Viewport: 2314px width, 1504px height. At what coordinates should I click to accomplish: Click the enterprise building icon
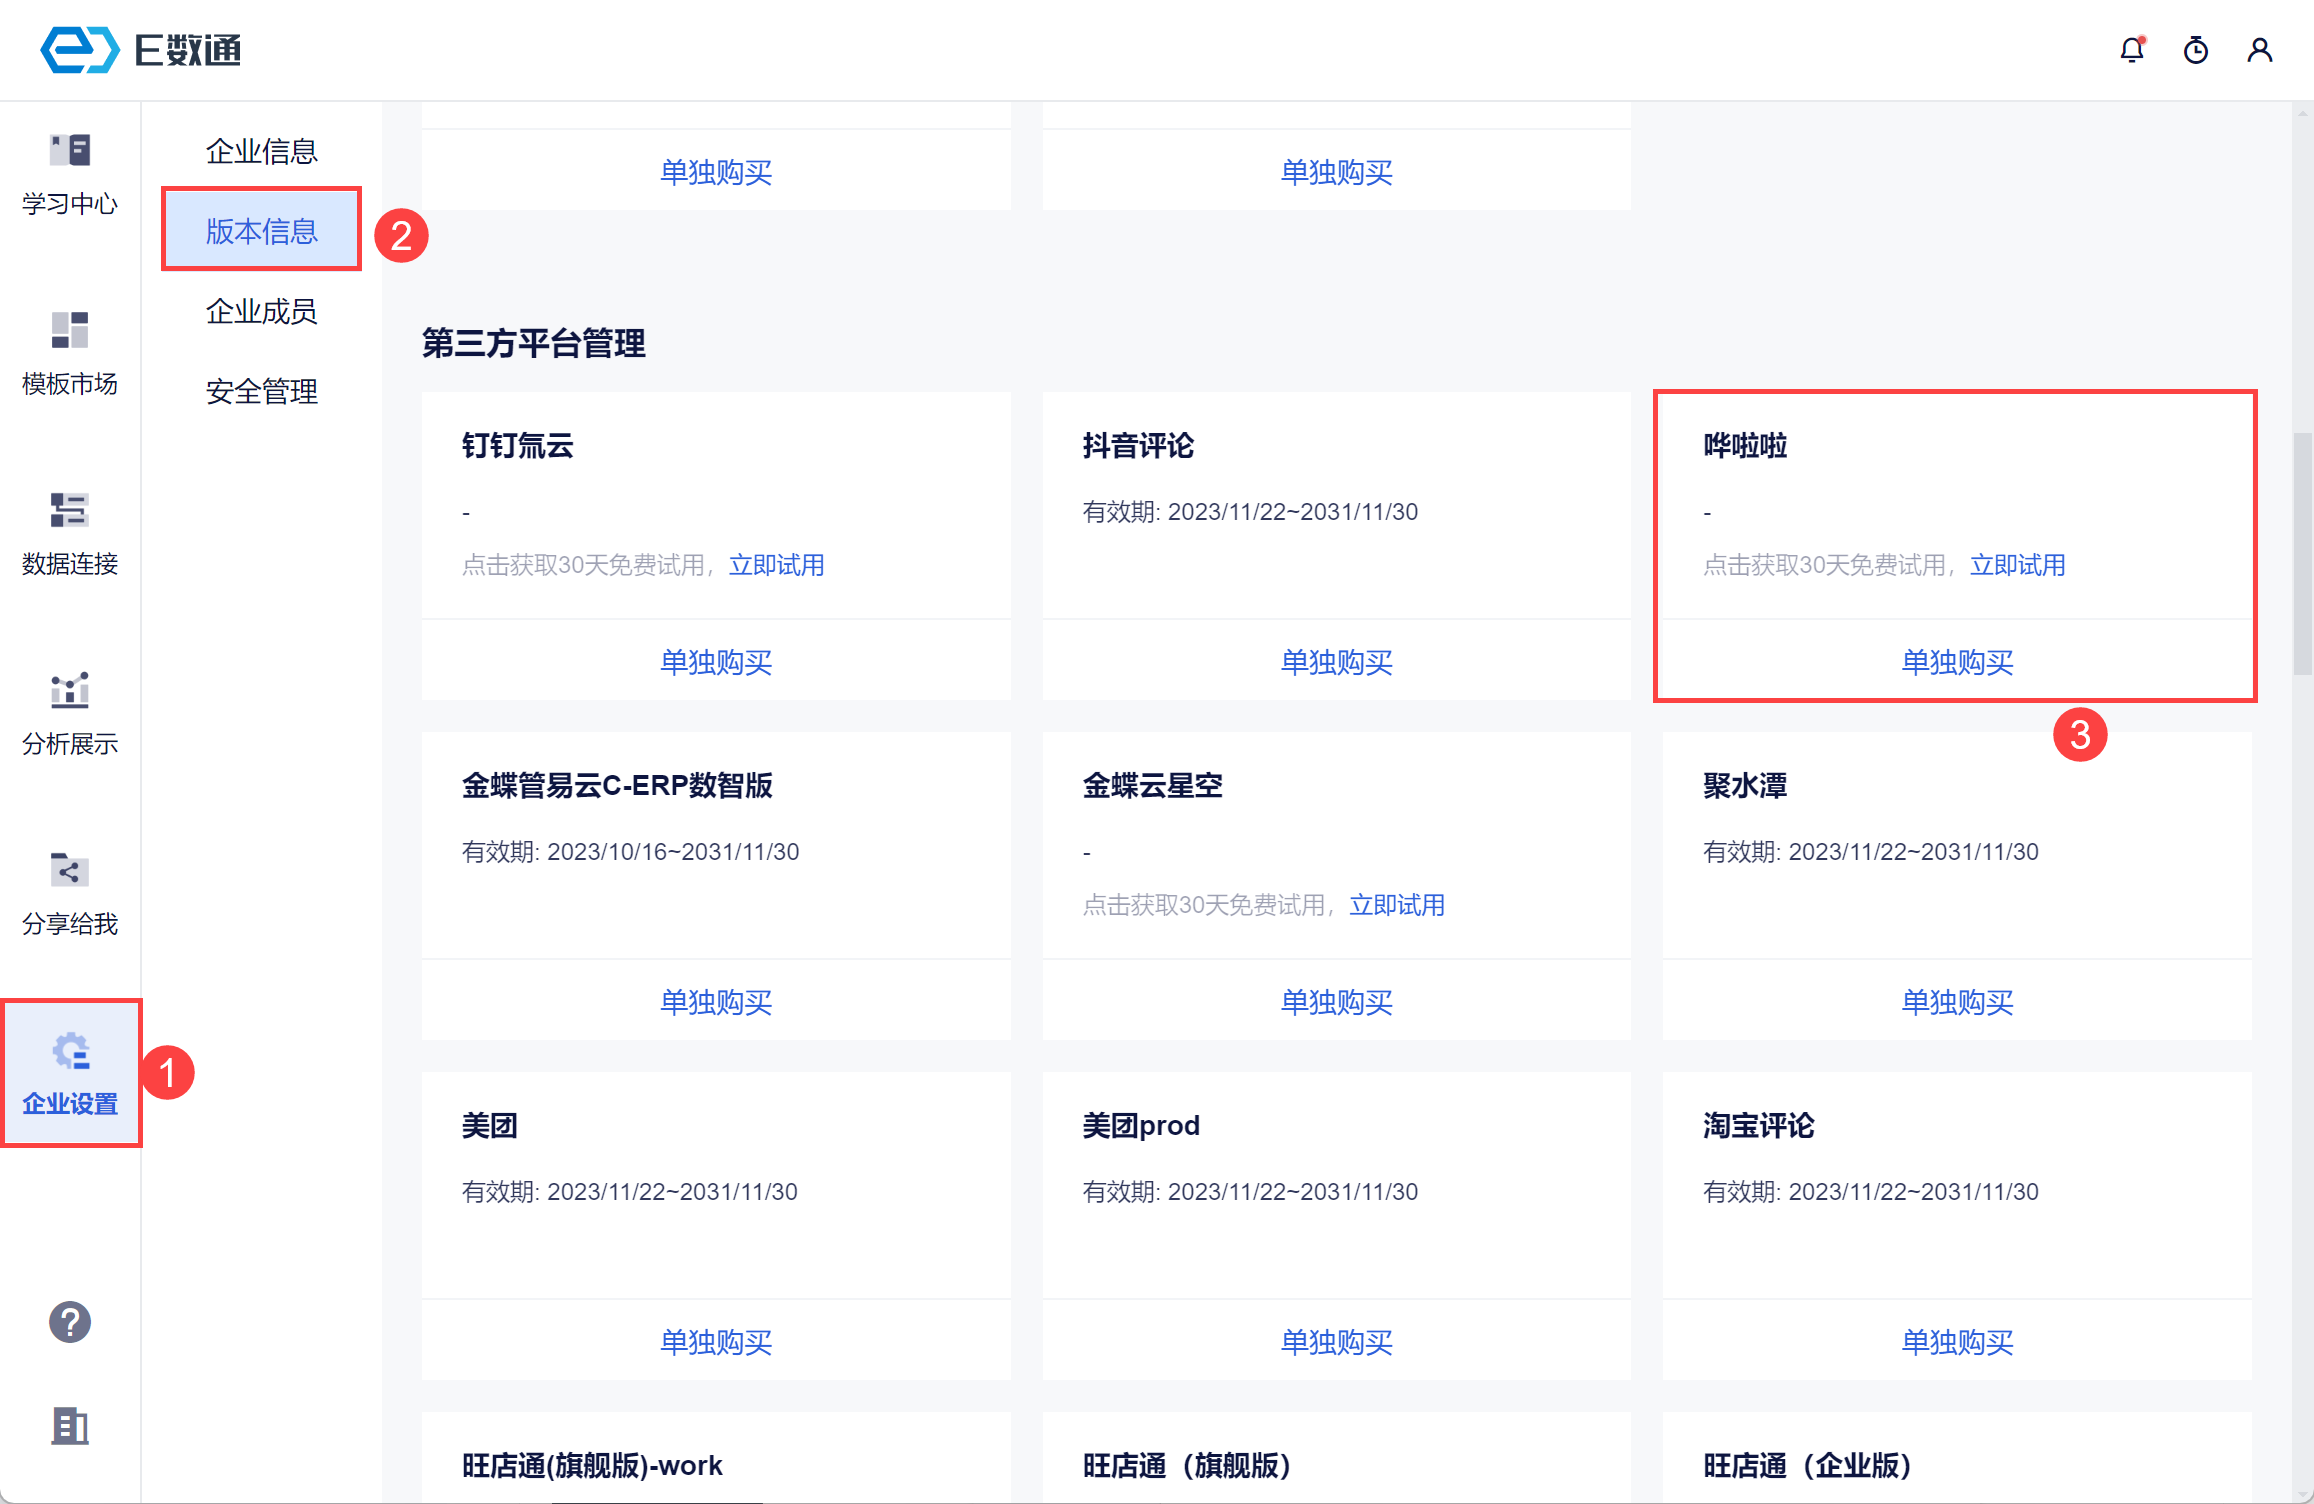click(70, 1425)
